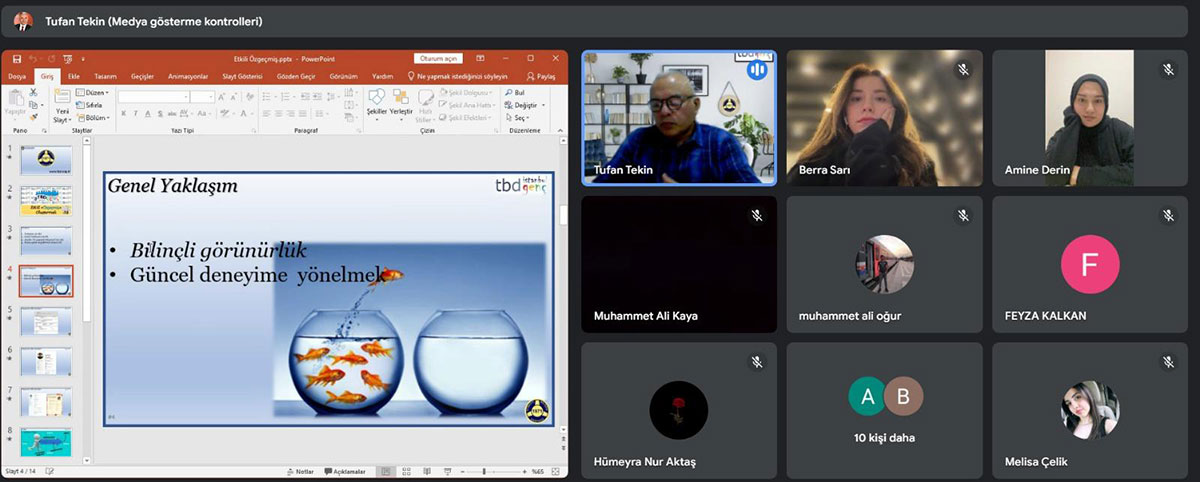Expand the Düzen layout dropdown
Image resolution: width=1200 pixels, height=482 pixels.
(96, 92)
